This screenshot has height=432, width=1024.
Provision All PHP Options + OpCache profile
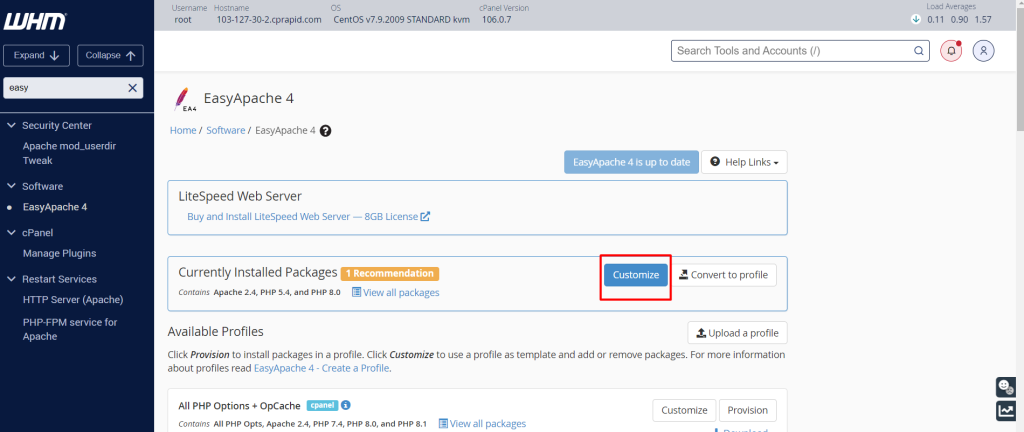748,410
